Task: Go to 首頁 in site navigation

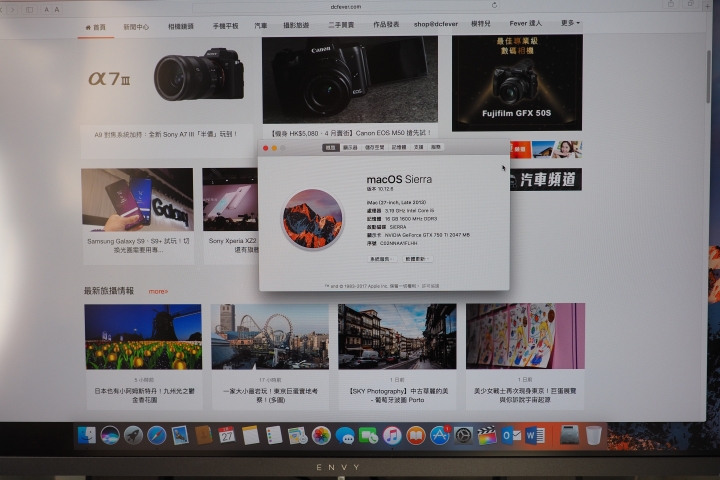Action: (96, 27)
